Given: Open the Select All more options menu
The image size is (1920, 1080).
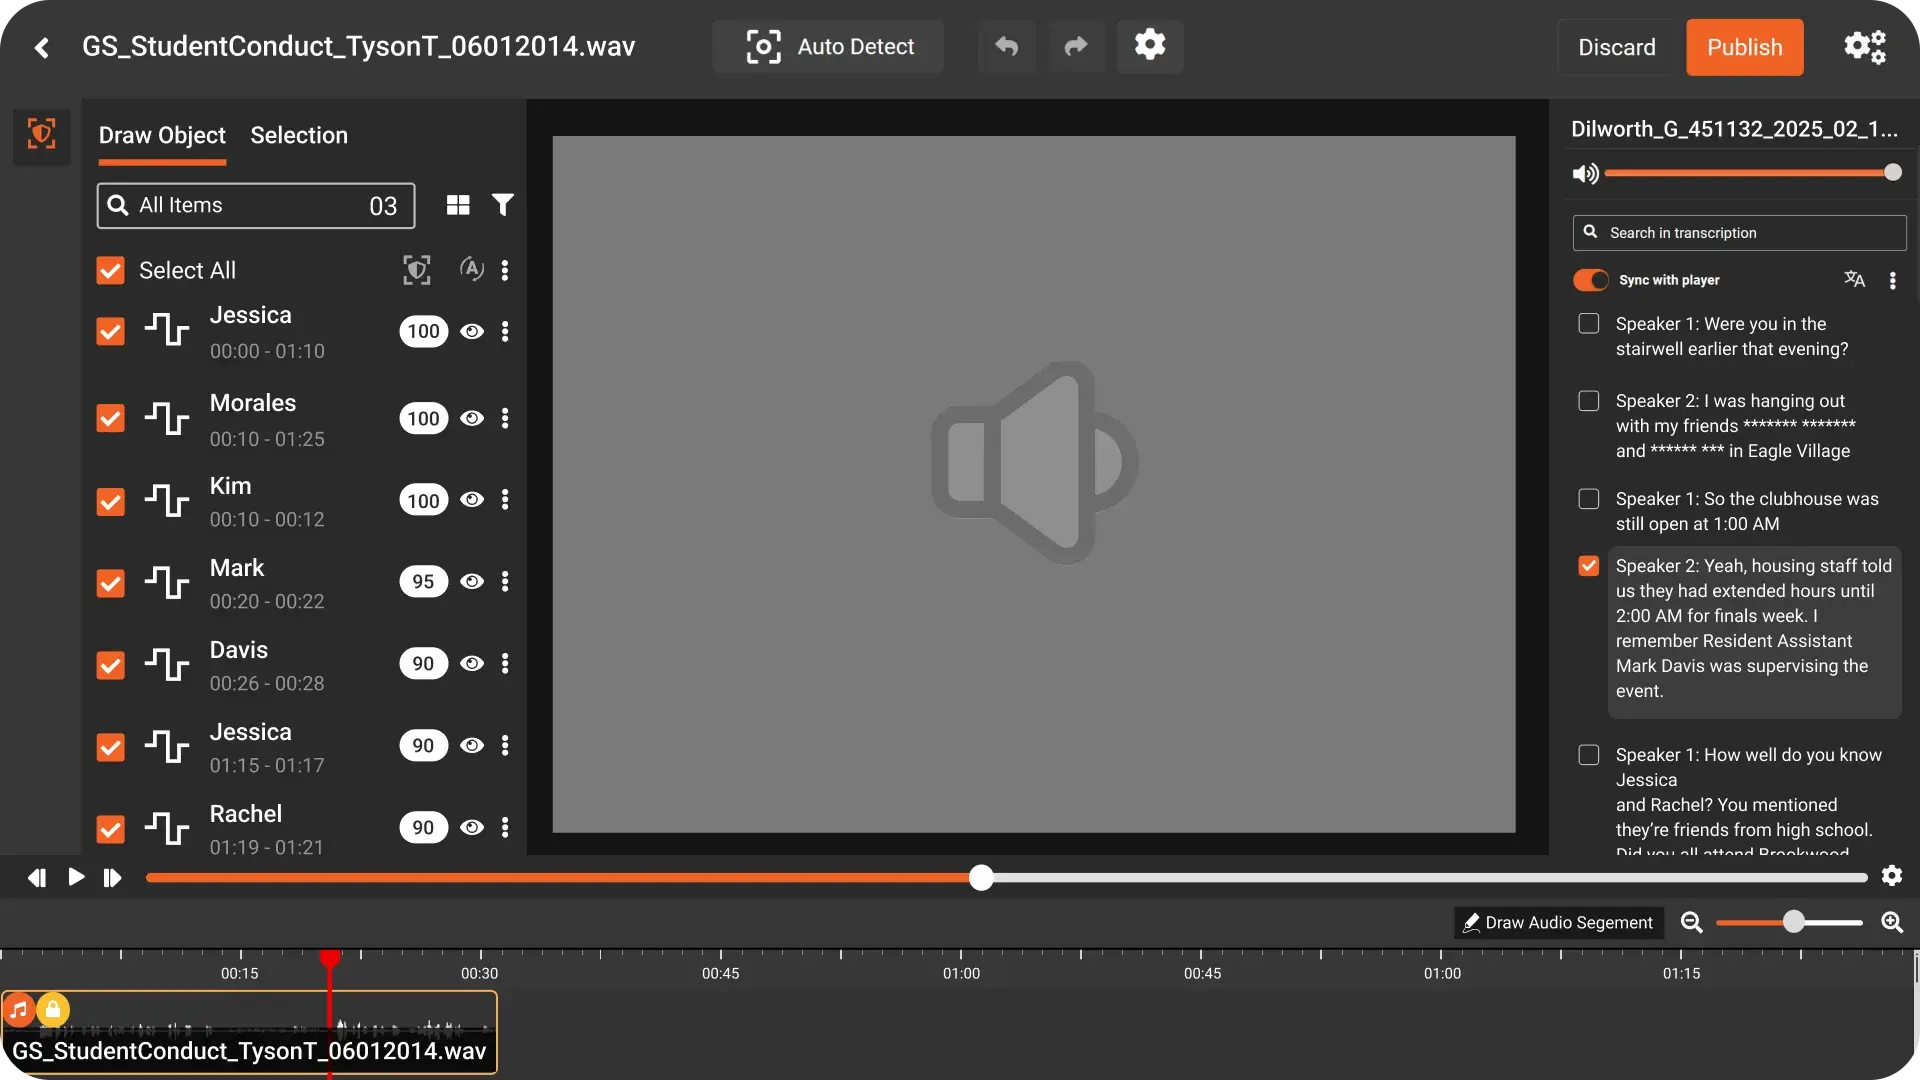Looking at the screenshot, I should coord(505,270).
